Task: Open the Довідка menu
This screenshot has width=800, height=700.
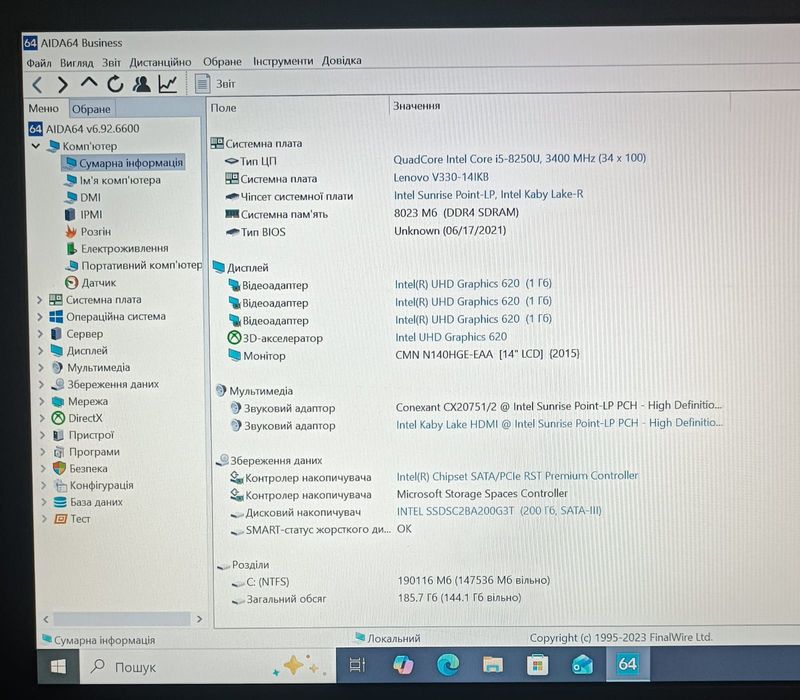Action: coord(341,61)
